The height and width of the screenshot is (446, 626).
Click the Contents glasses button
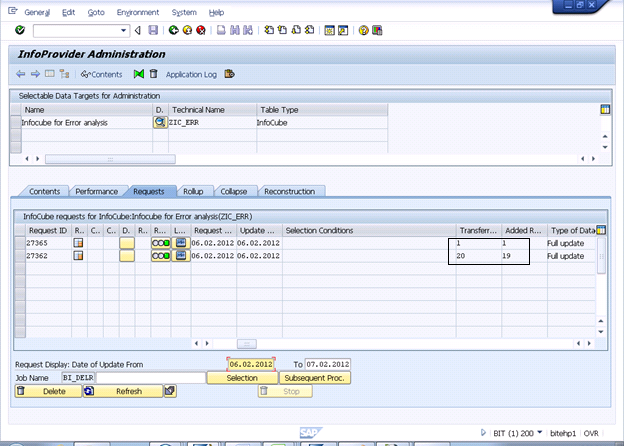(101, 74)
